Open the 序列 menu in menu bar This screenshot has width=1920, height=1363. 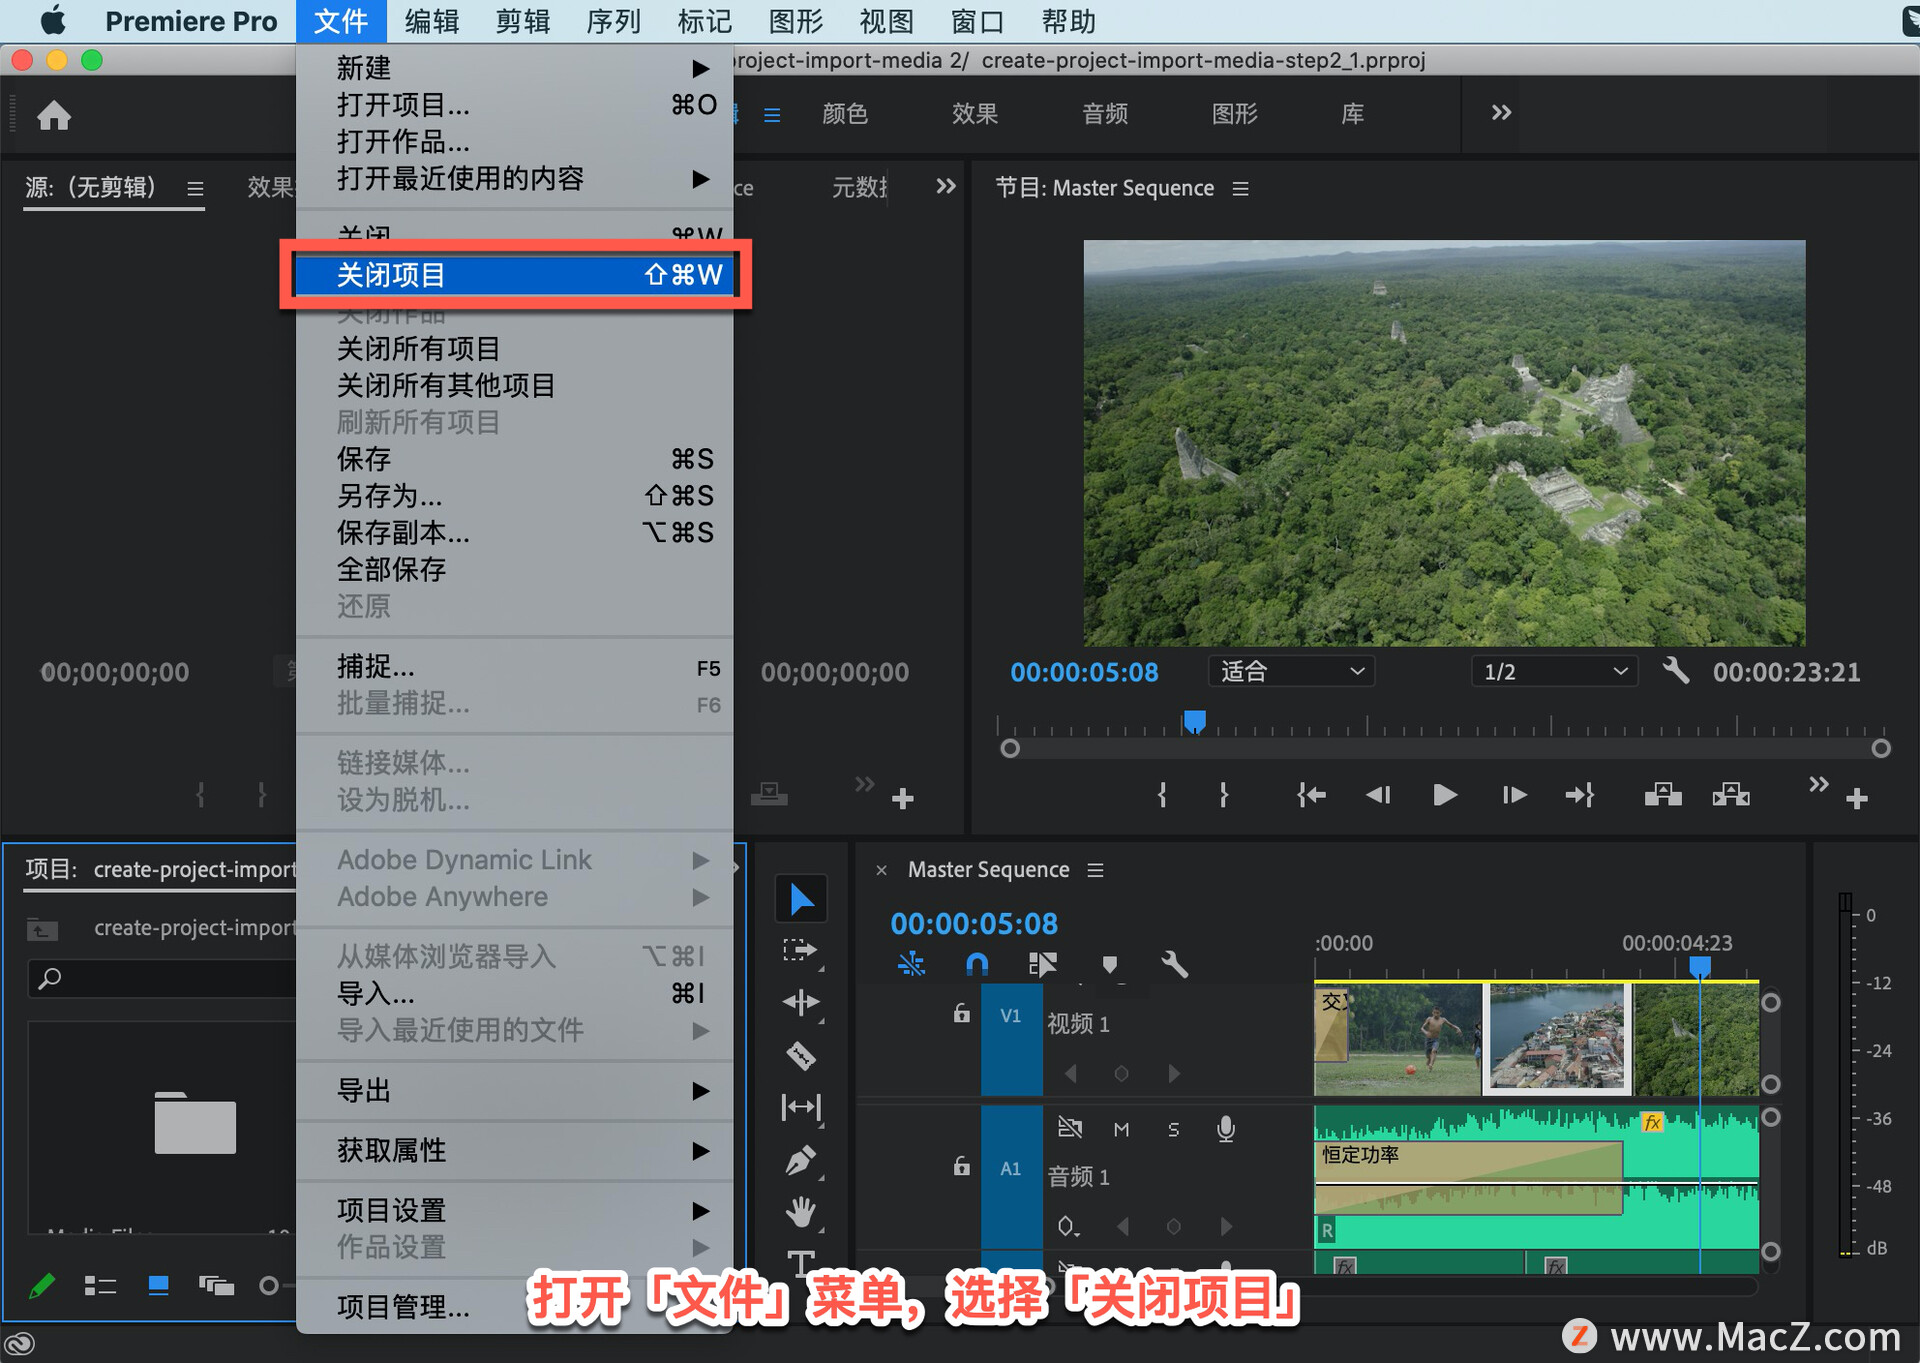[613, 21]
